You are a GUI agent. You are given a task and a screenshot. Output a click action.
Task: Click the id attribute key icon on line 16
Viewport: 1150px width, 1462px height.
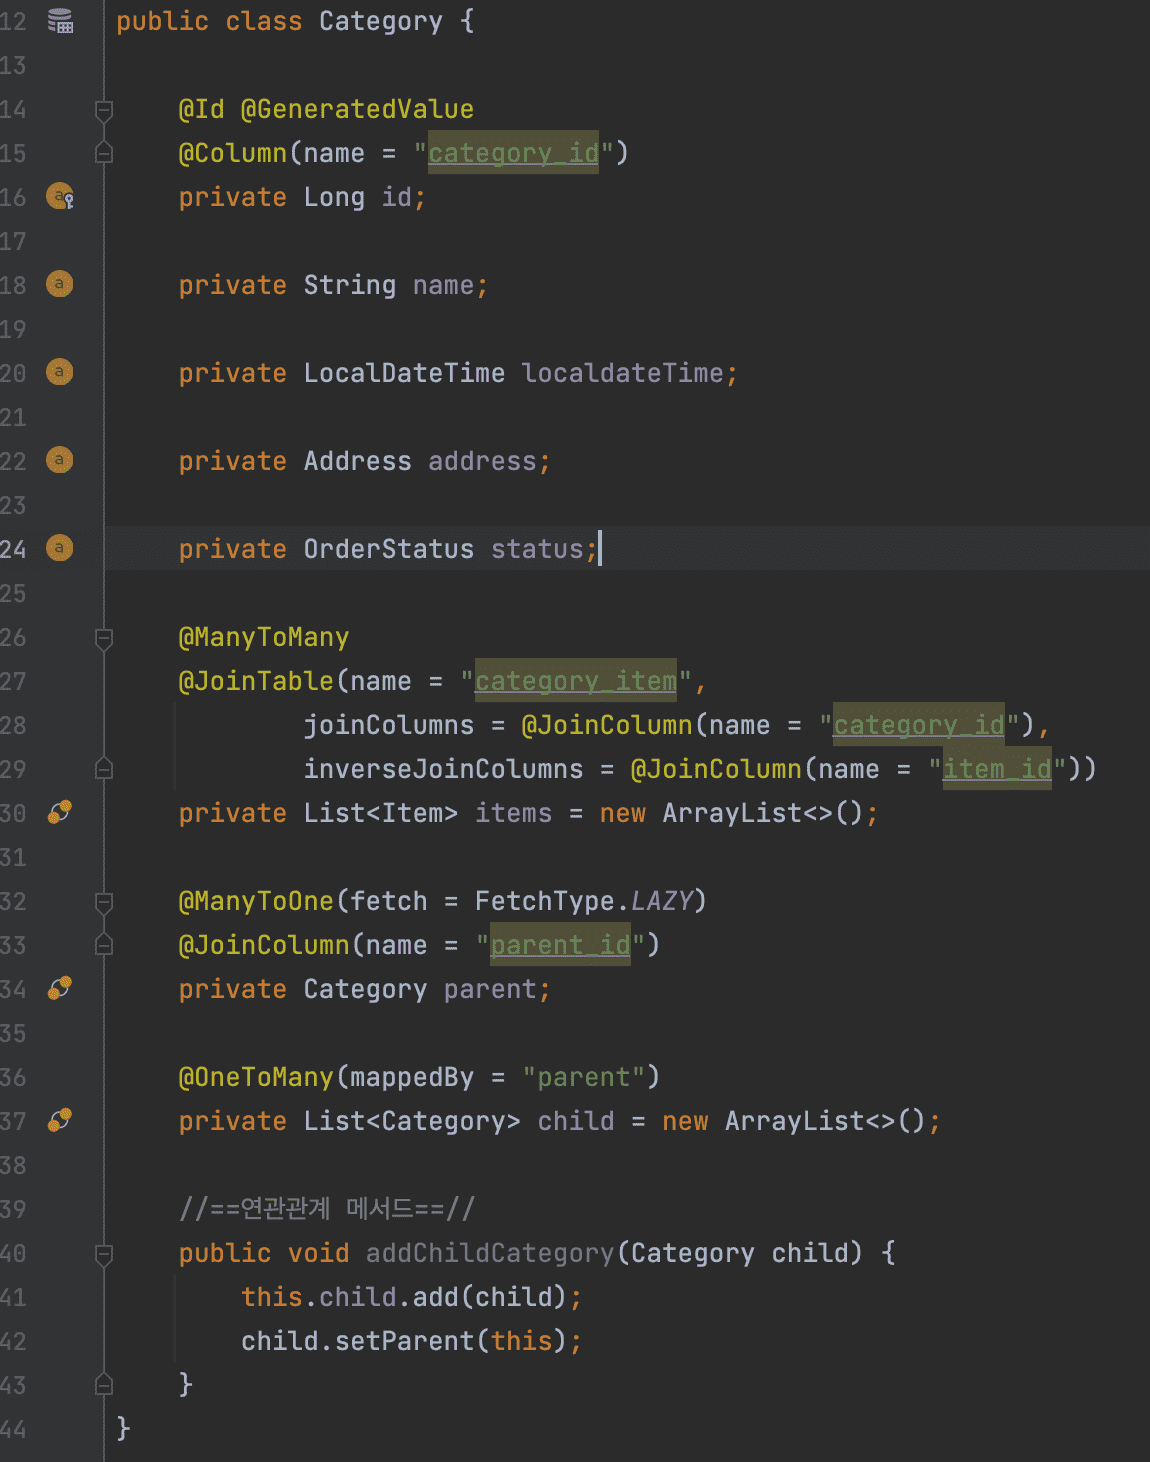pos(60,196)
